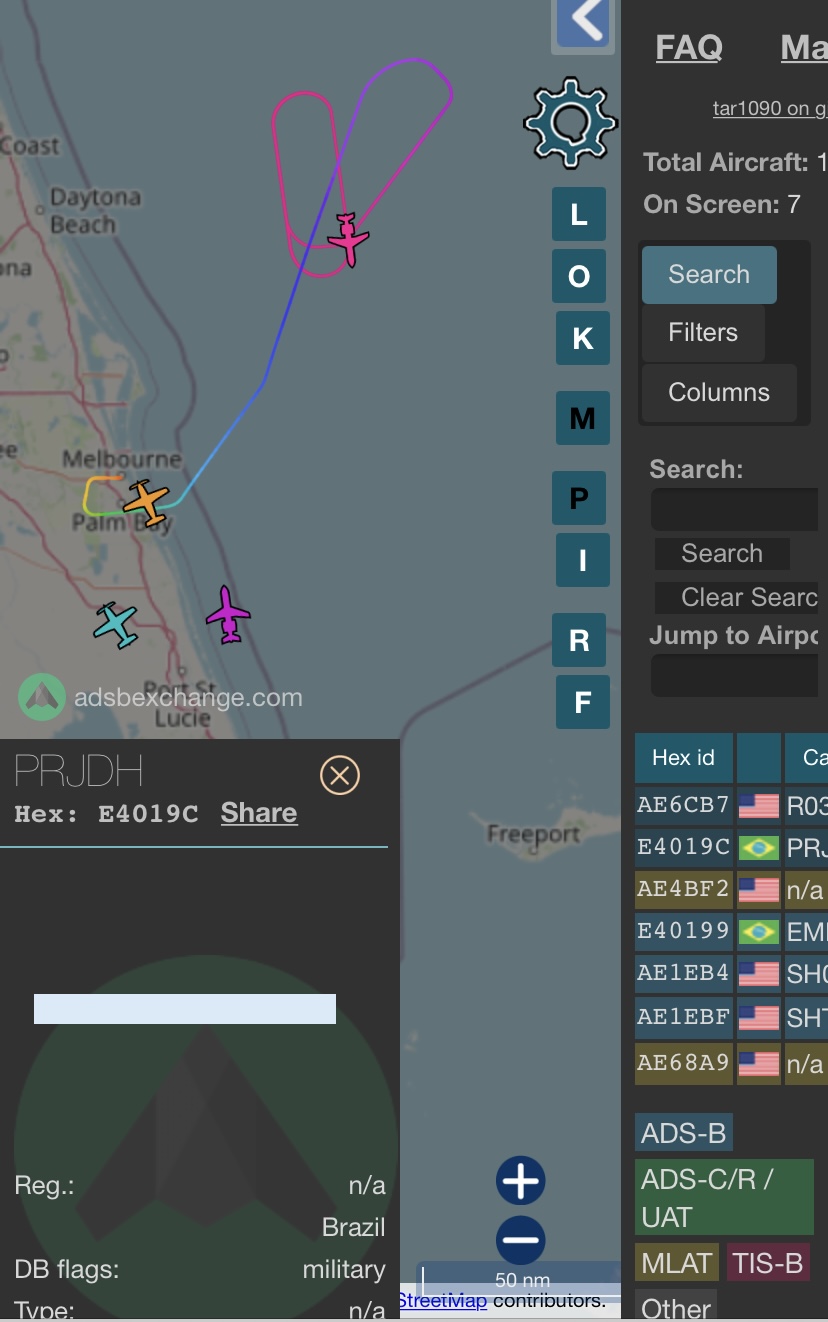Click the "military" DB flags value
Image resolution: width=828 pixels, height=1322 pixels.
click(x=344, y=1270)
